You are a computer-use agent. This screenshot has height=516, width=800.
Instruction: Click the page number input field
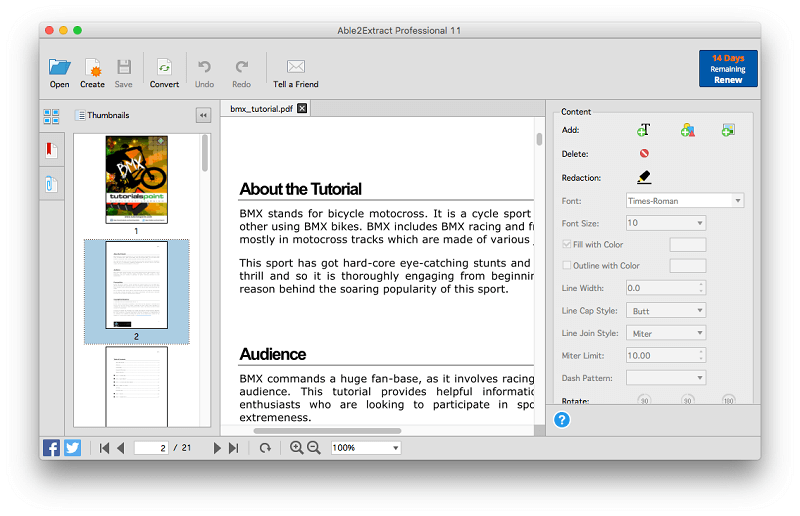pyautogui.click(x=151, y=448)
